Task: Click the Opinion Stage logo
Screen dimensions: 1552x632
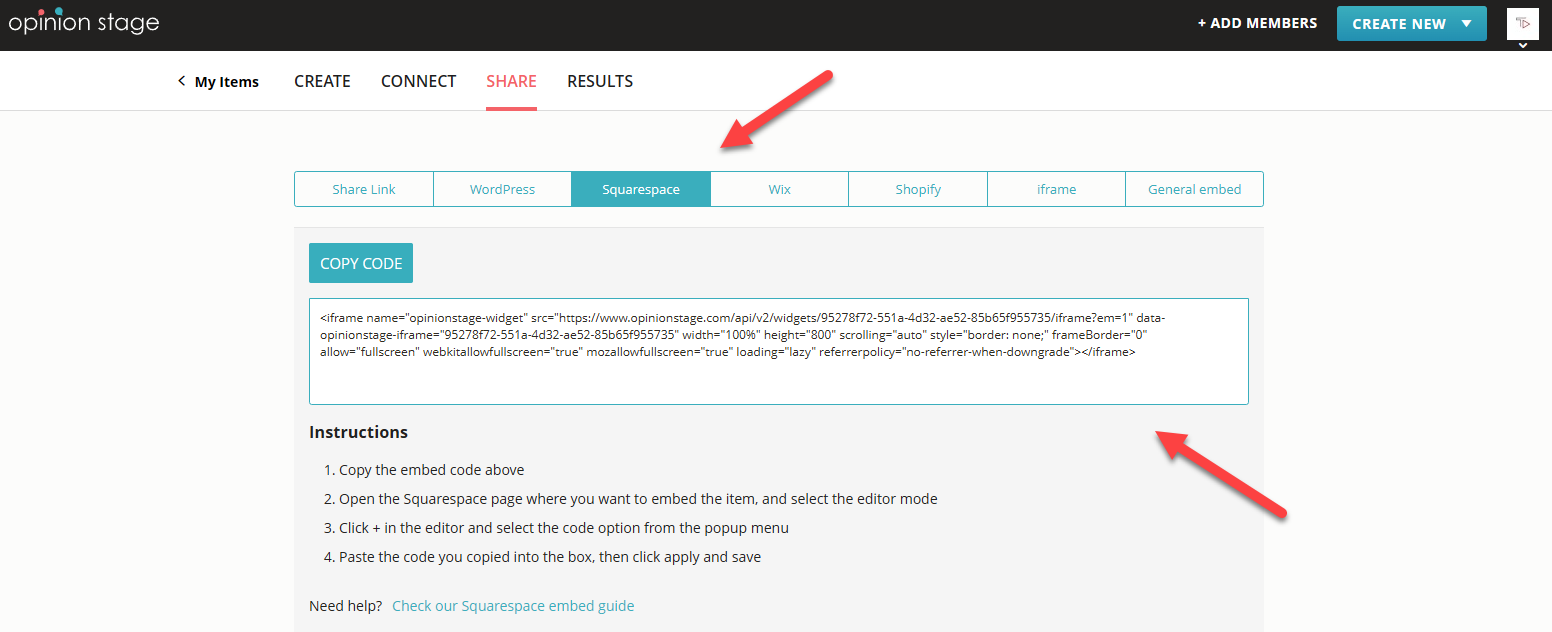Action: (84, 21)
